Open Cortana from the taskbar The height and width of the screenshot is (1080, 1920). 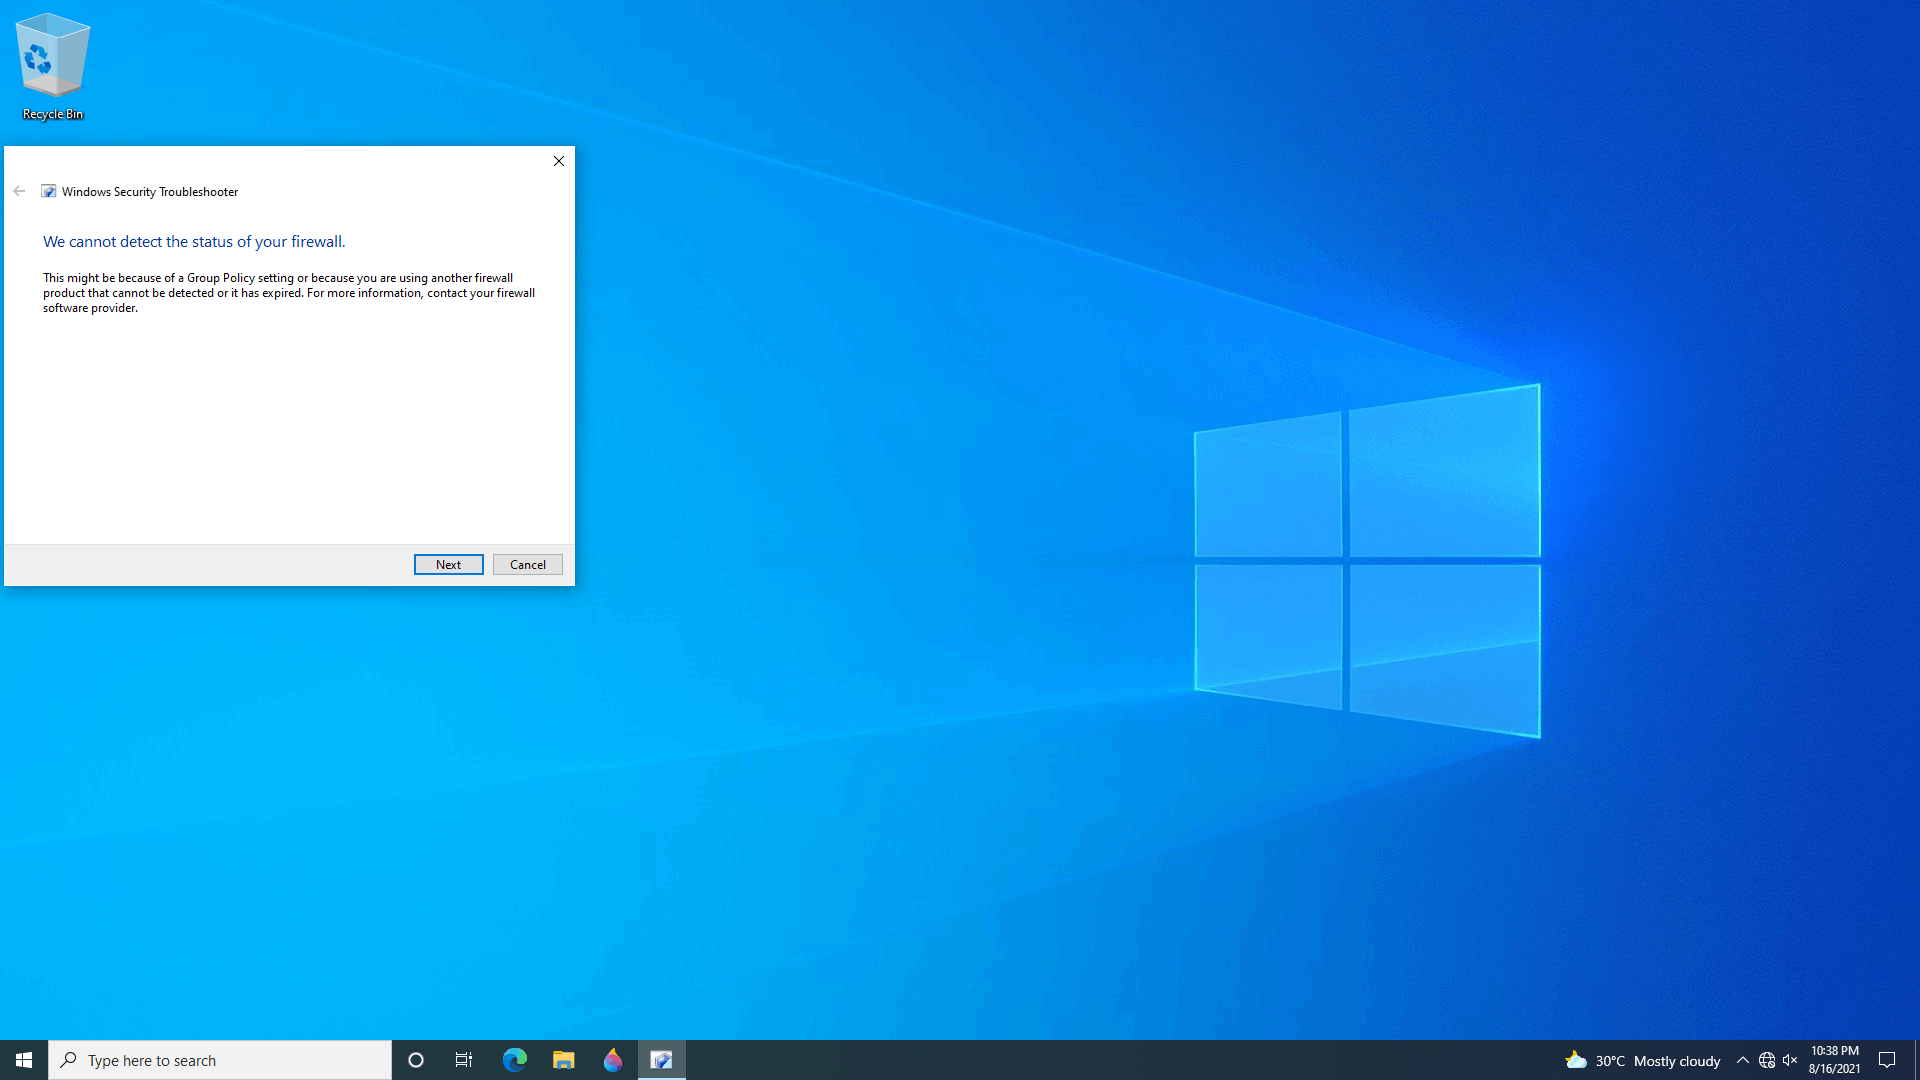point(416,1060)
